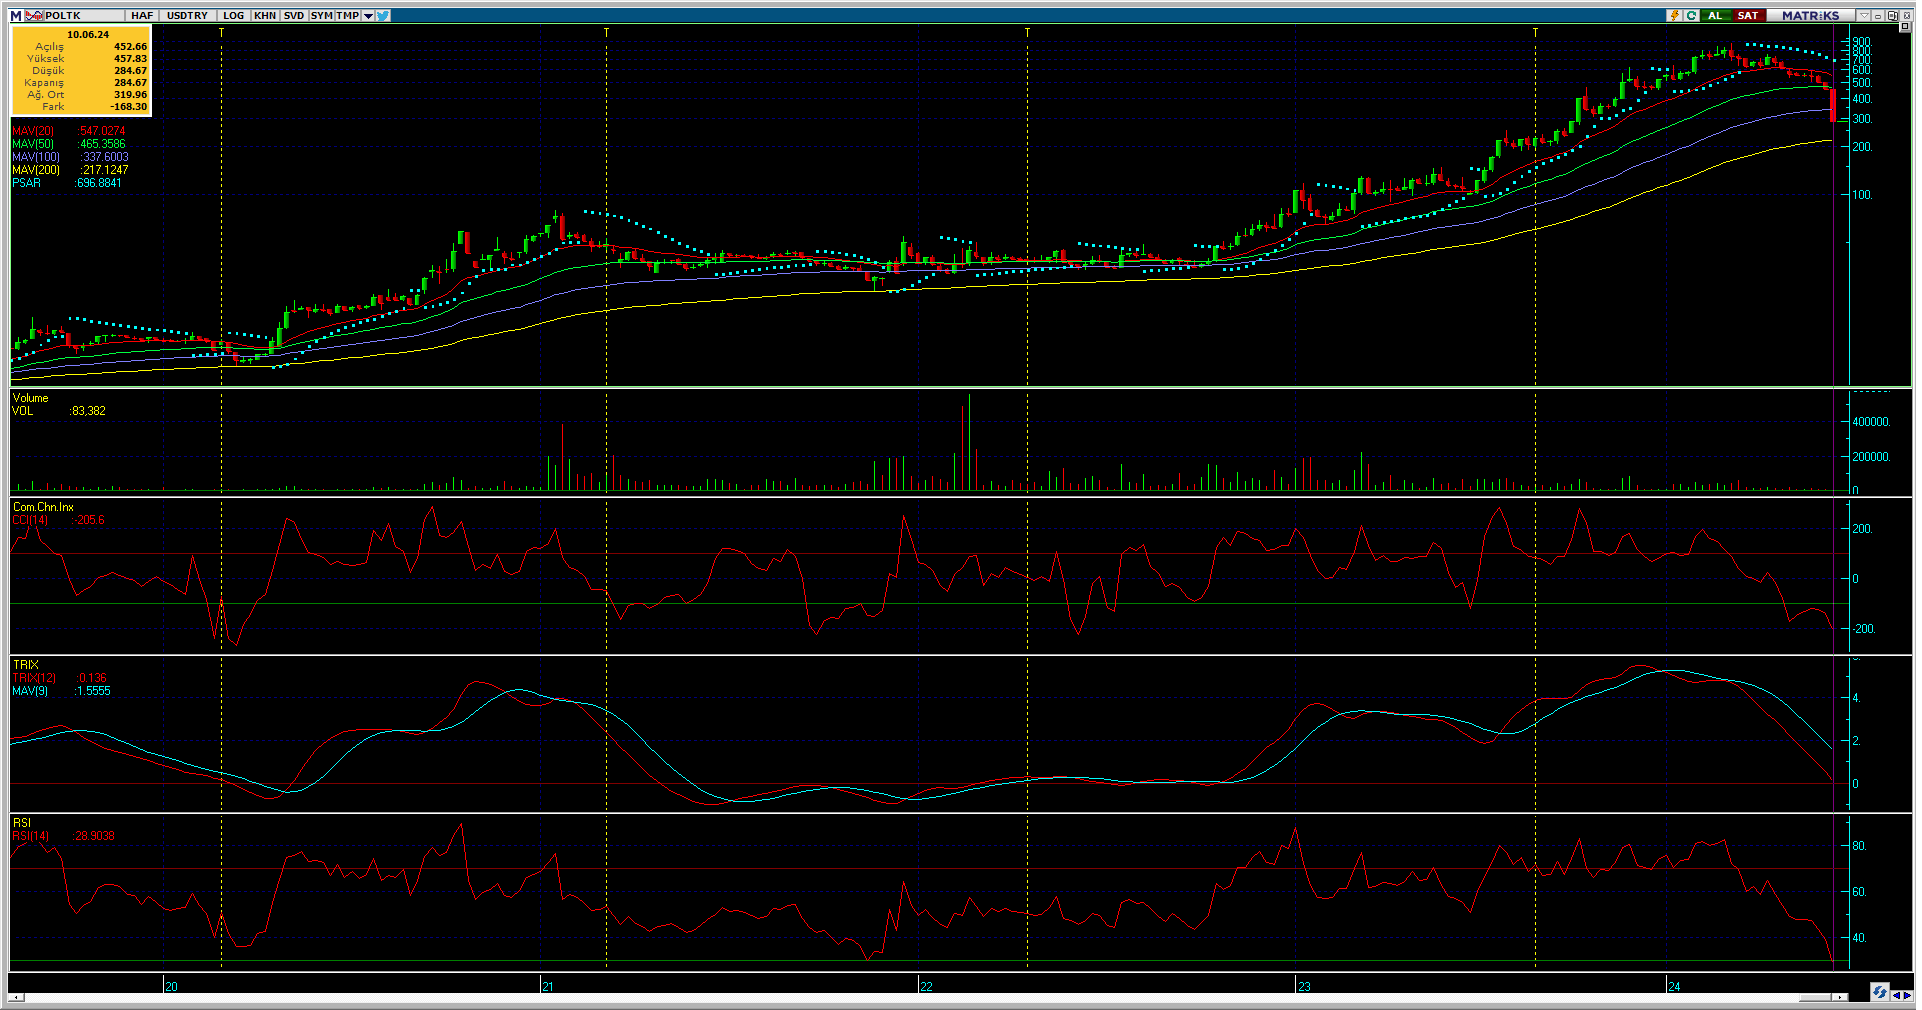This screenshot has width=1922, height=1010.
Task: Select the MAV(20) indicator label
Action: point(33,131)
